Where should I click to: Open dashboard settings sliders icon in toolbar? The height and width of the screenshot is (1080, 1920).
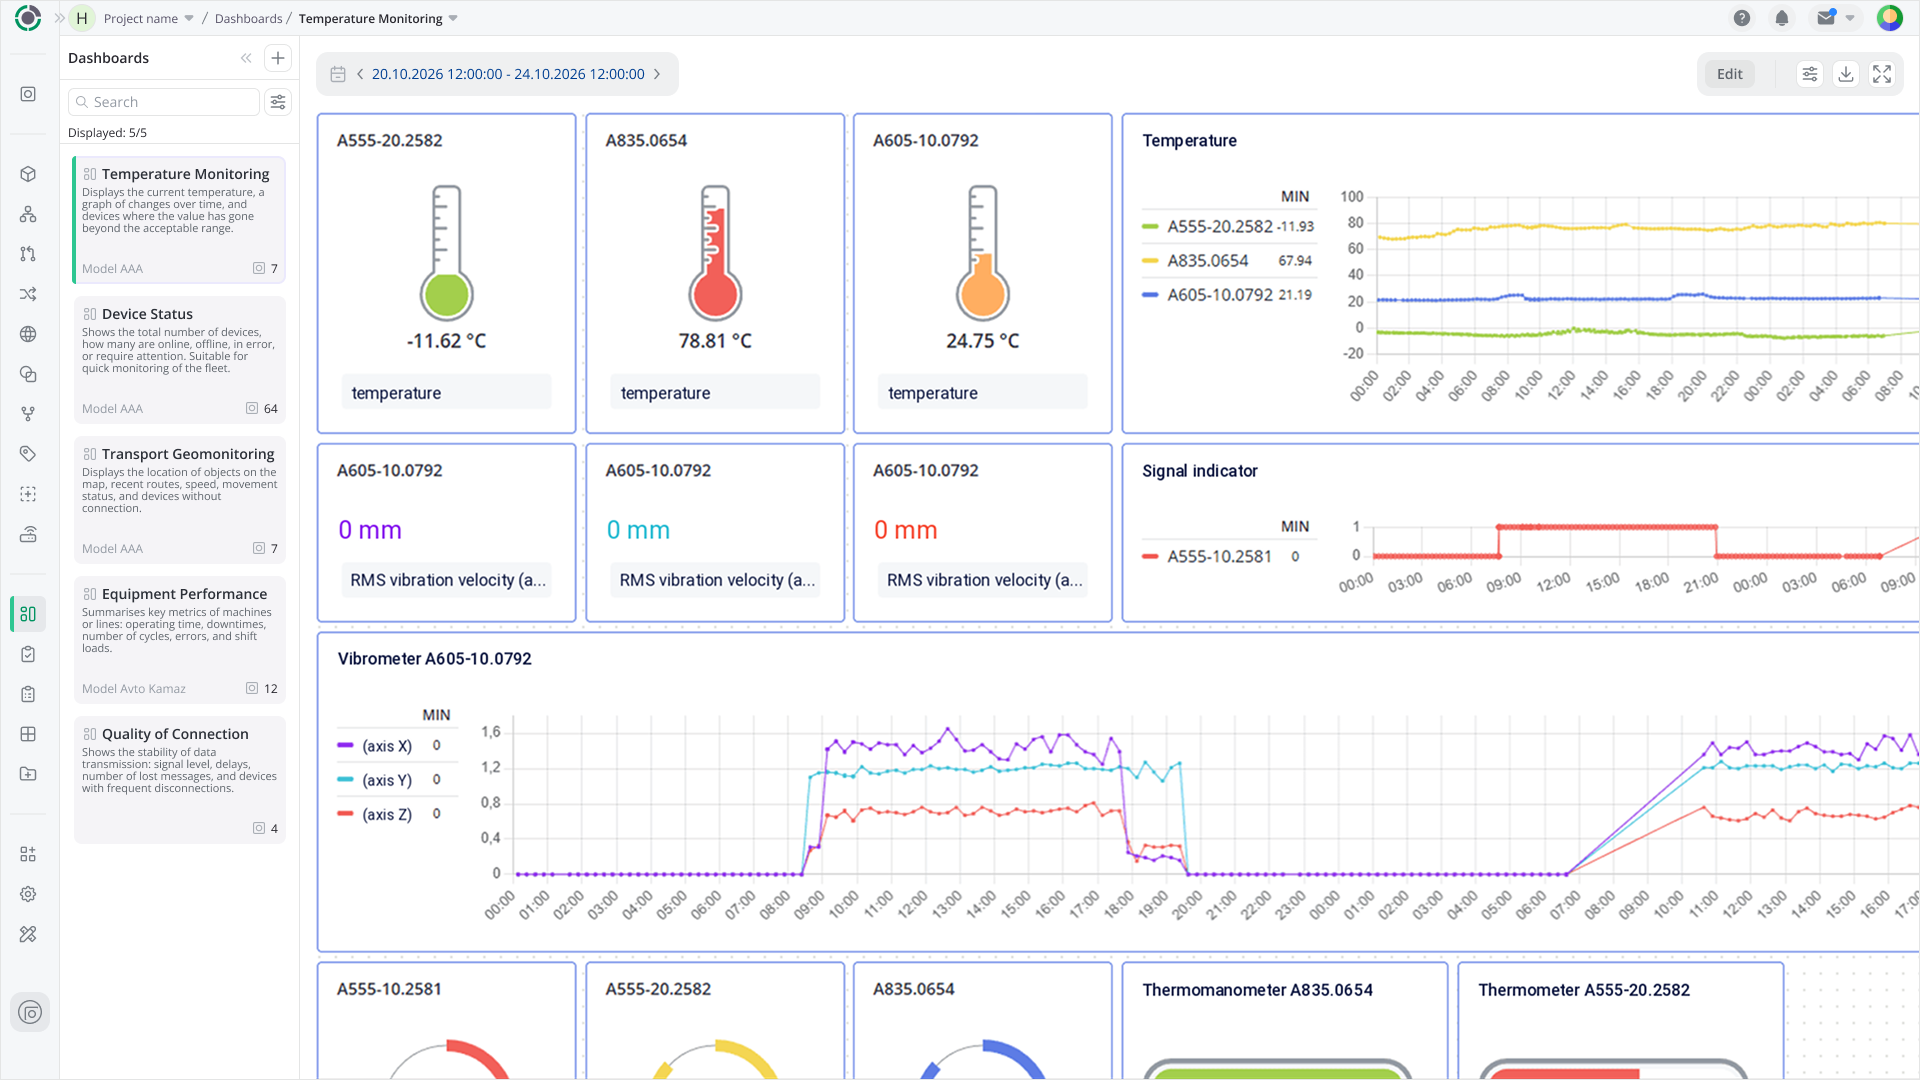(x=1810, y=74)
